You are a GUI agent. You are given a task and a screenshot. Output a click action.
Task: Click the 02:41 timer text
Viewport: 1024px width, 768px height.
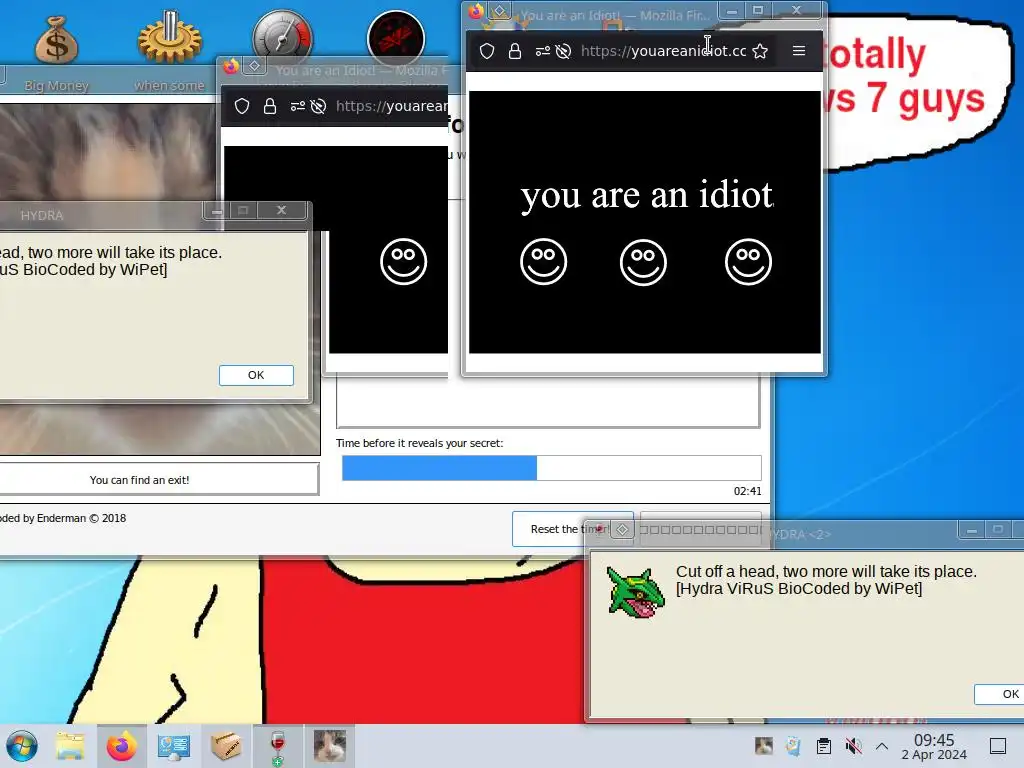click(747, 491)
